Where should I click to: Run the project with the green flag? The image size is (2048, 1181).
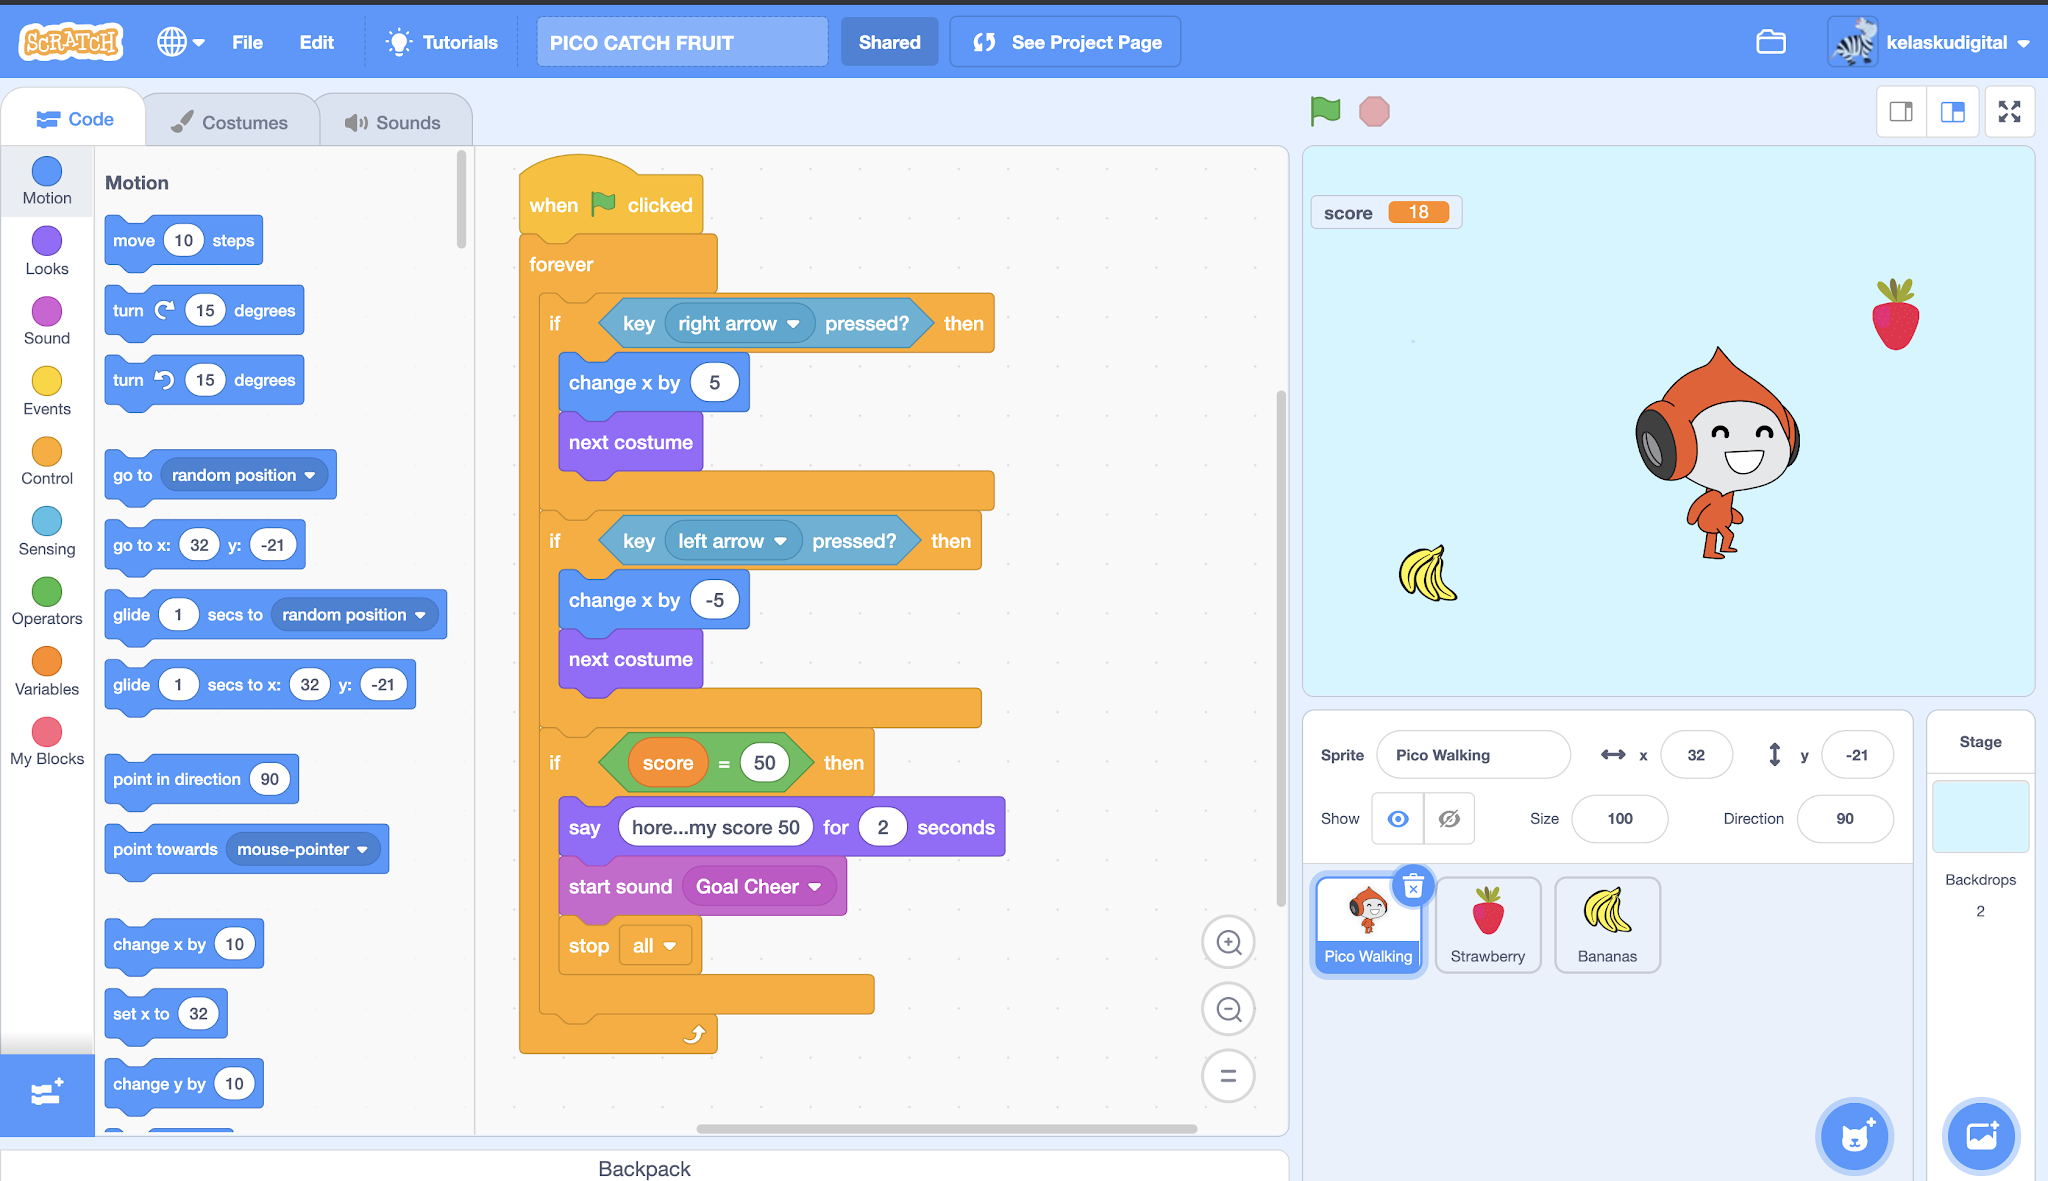(x=1324, y=111)
